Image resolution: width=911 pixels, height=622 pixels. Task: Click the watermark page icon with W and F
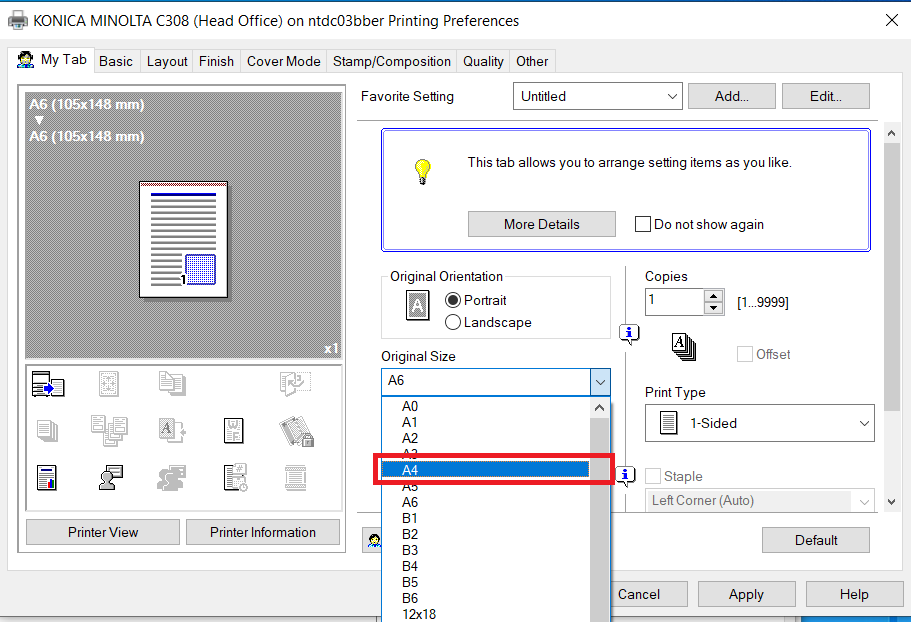click(234, 430)
